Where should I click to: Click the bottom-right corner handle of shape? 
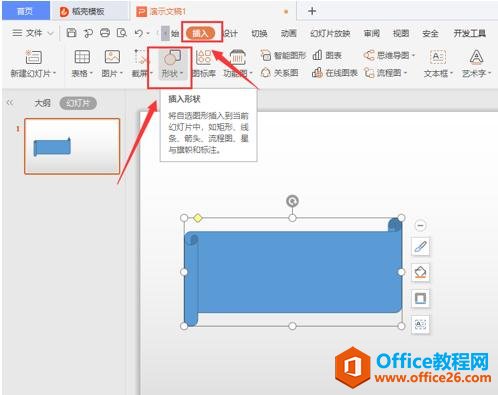401,326
